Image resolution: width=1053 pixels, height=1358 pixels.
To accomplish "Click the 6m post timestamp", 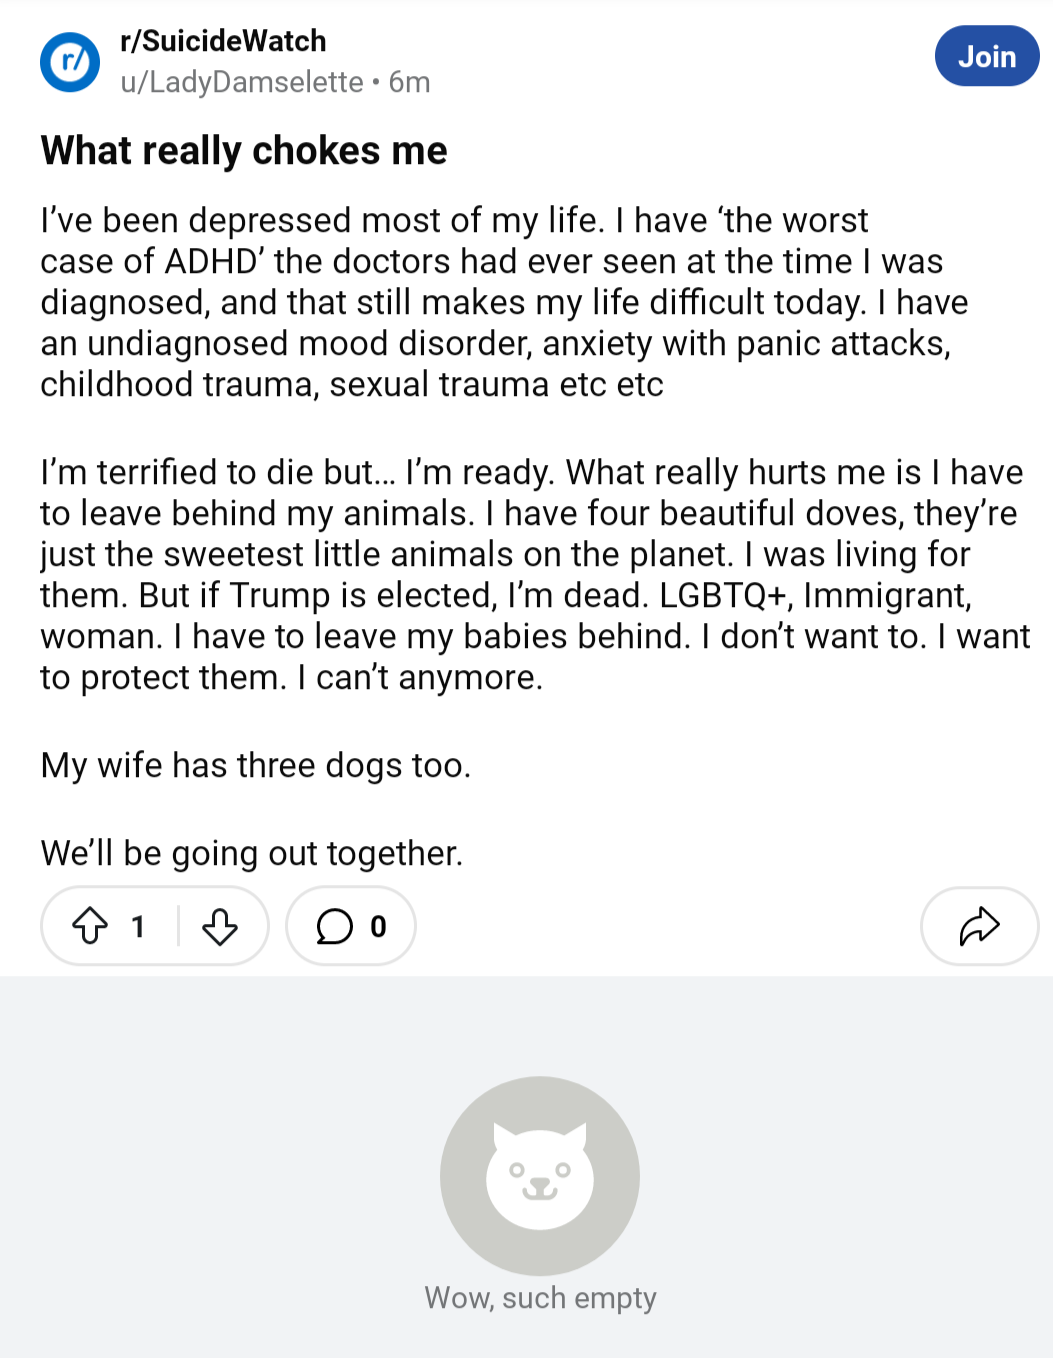I will pyautogui.click(x=410, y=82).
